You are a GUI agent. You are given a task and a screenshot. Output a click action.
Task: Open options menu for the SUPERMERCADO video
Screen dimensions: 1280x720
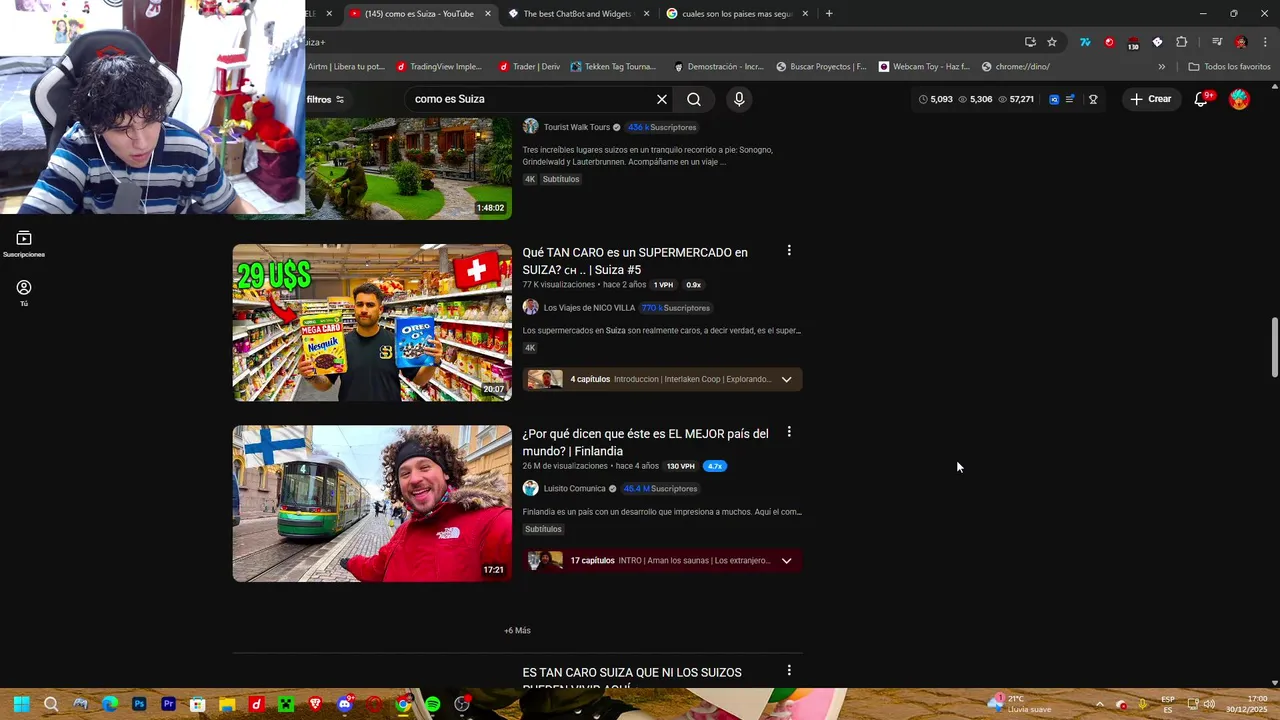(x=789, y=251)
